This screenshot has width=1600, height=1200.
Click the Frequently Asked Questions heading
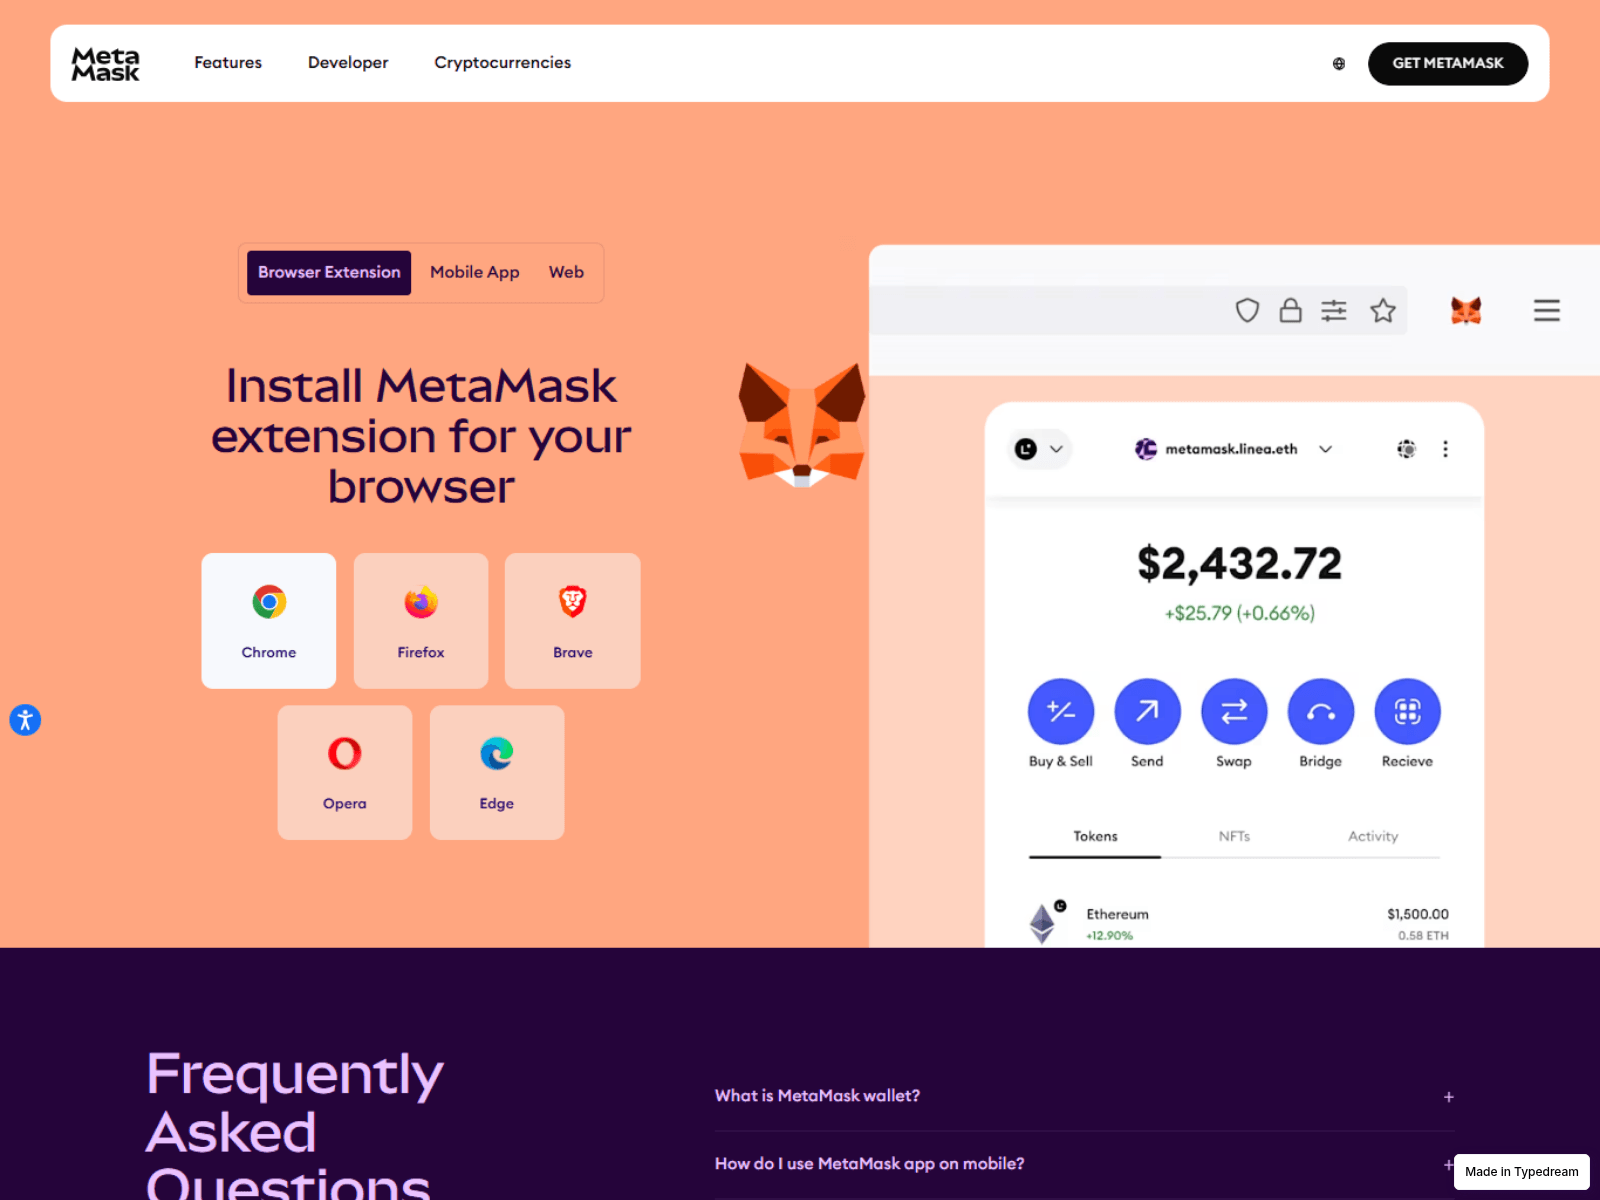pyautogui.click(x=295, y=1124)
